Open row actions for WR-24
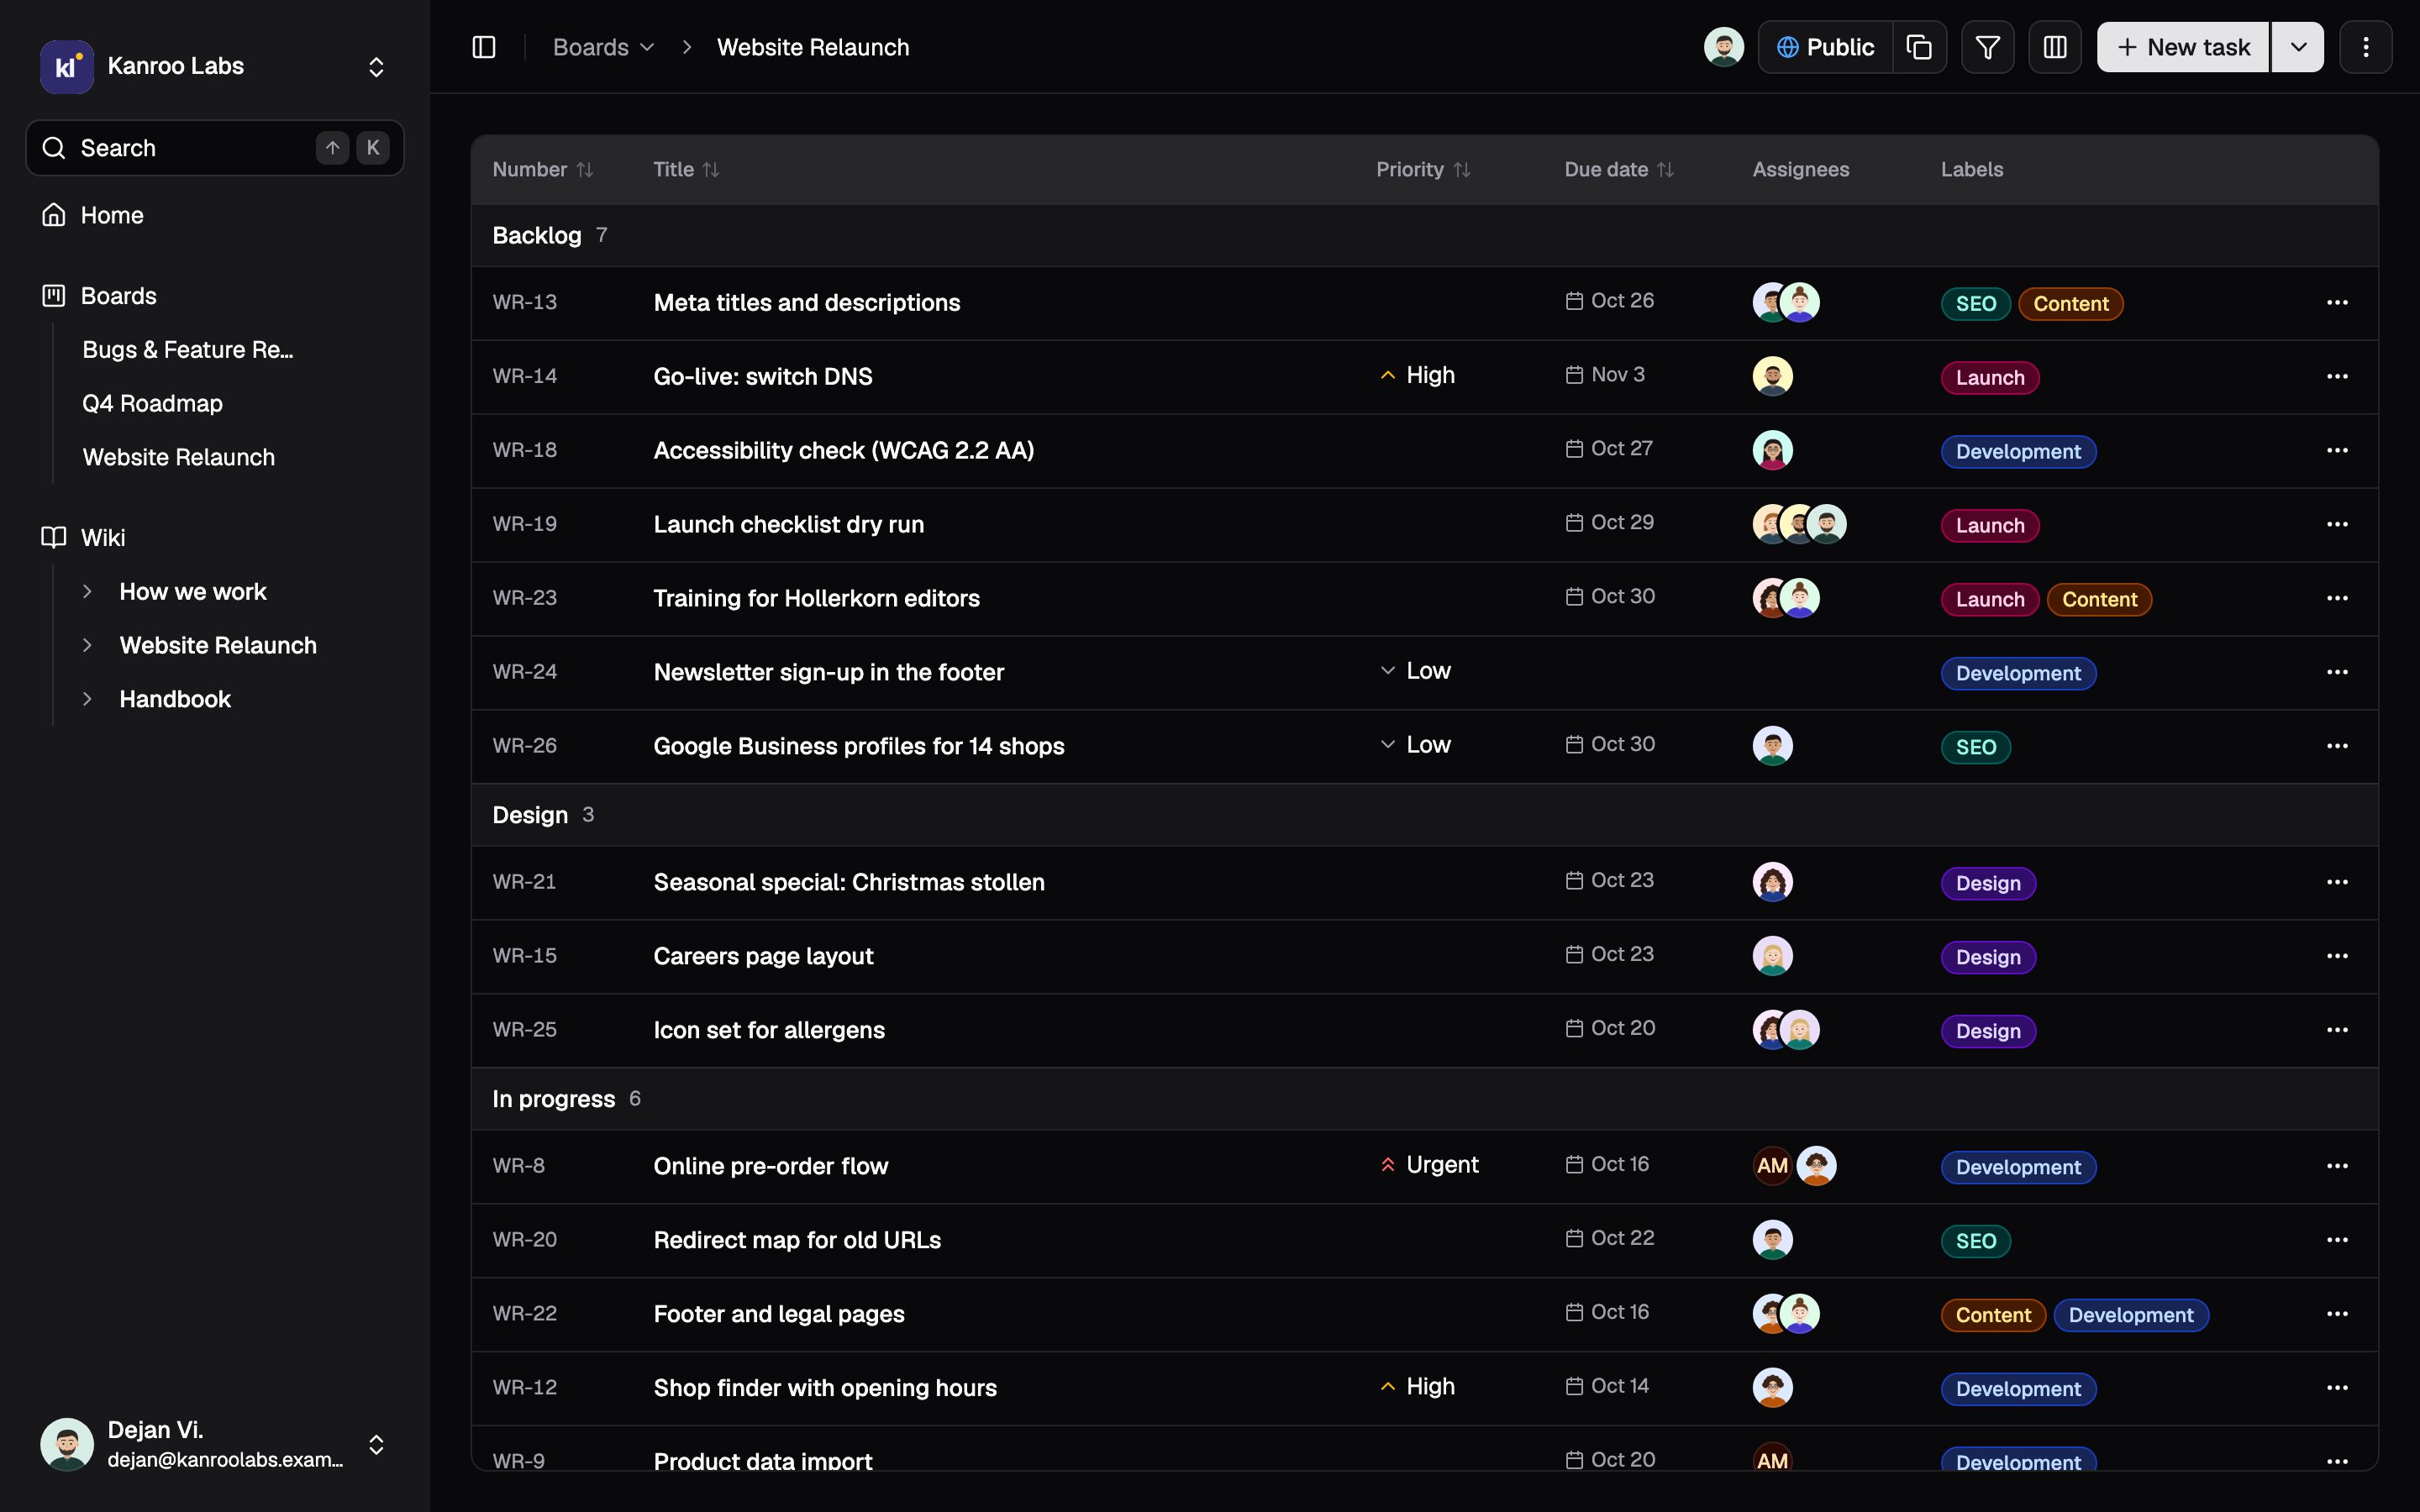The height and width of the screenshot is (1512, 2420). pos(2337,672)
